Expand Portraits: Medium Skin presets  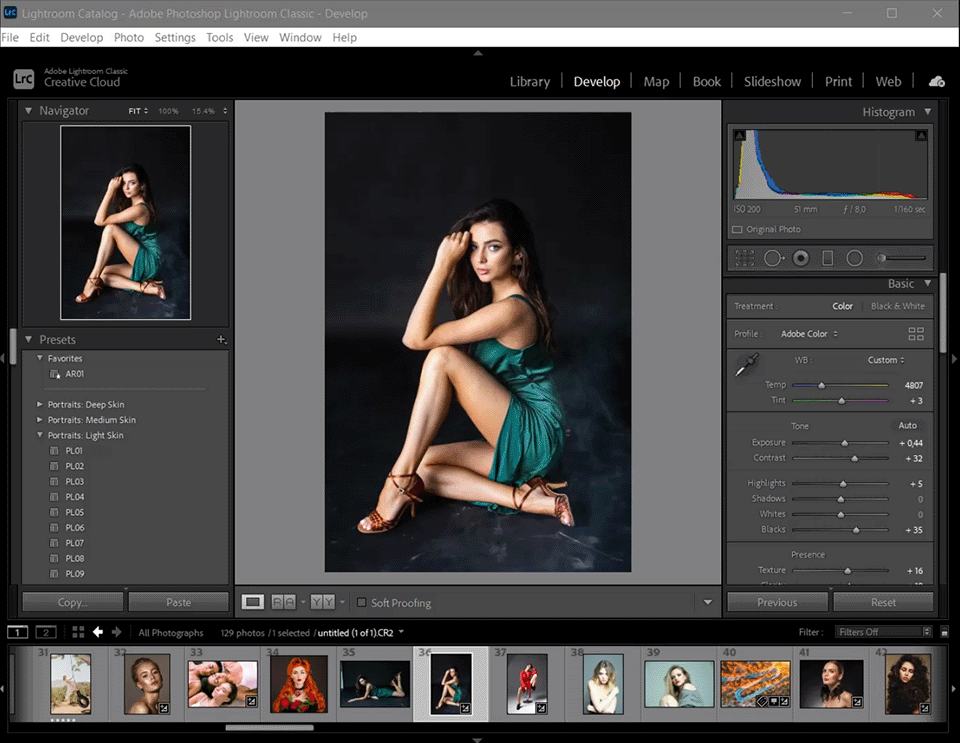pos(40,419)
